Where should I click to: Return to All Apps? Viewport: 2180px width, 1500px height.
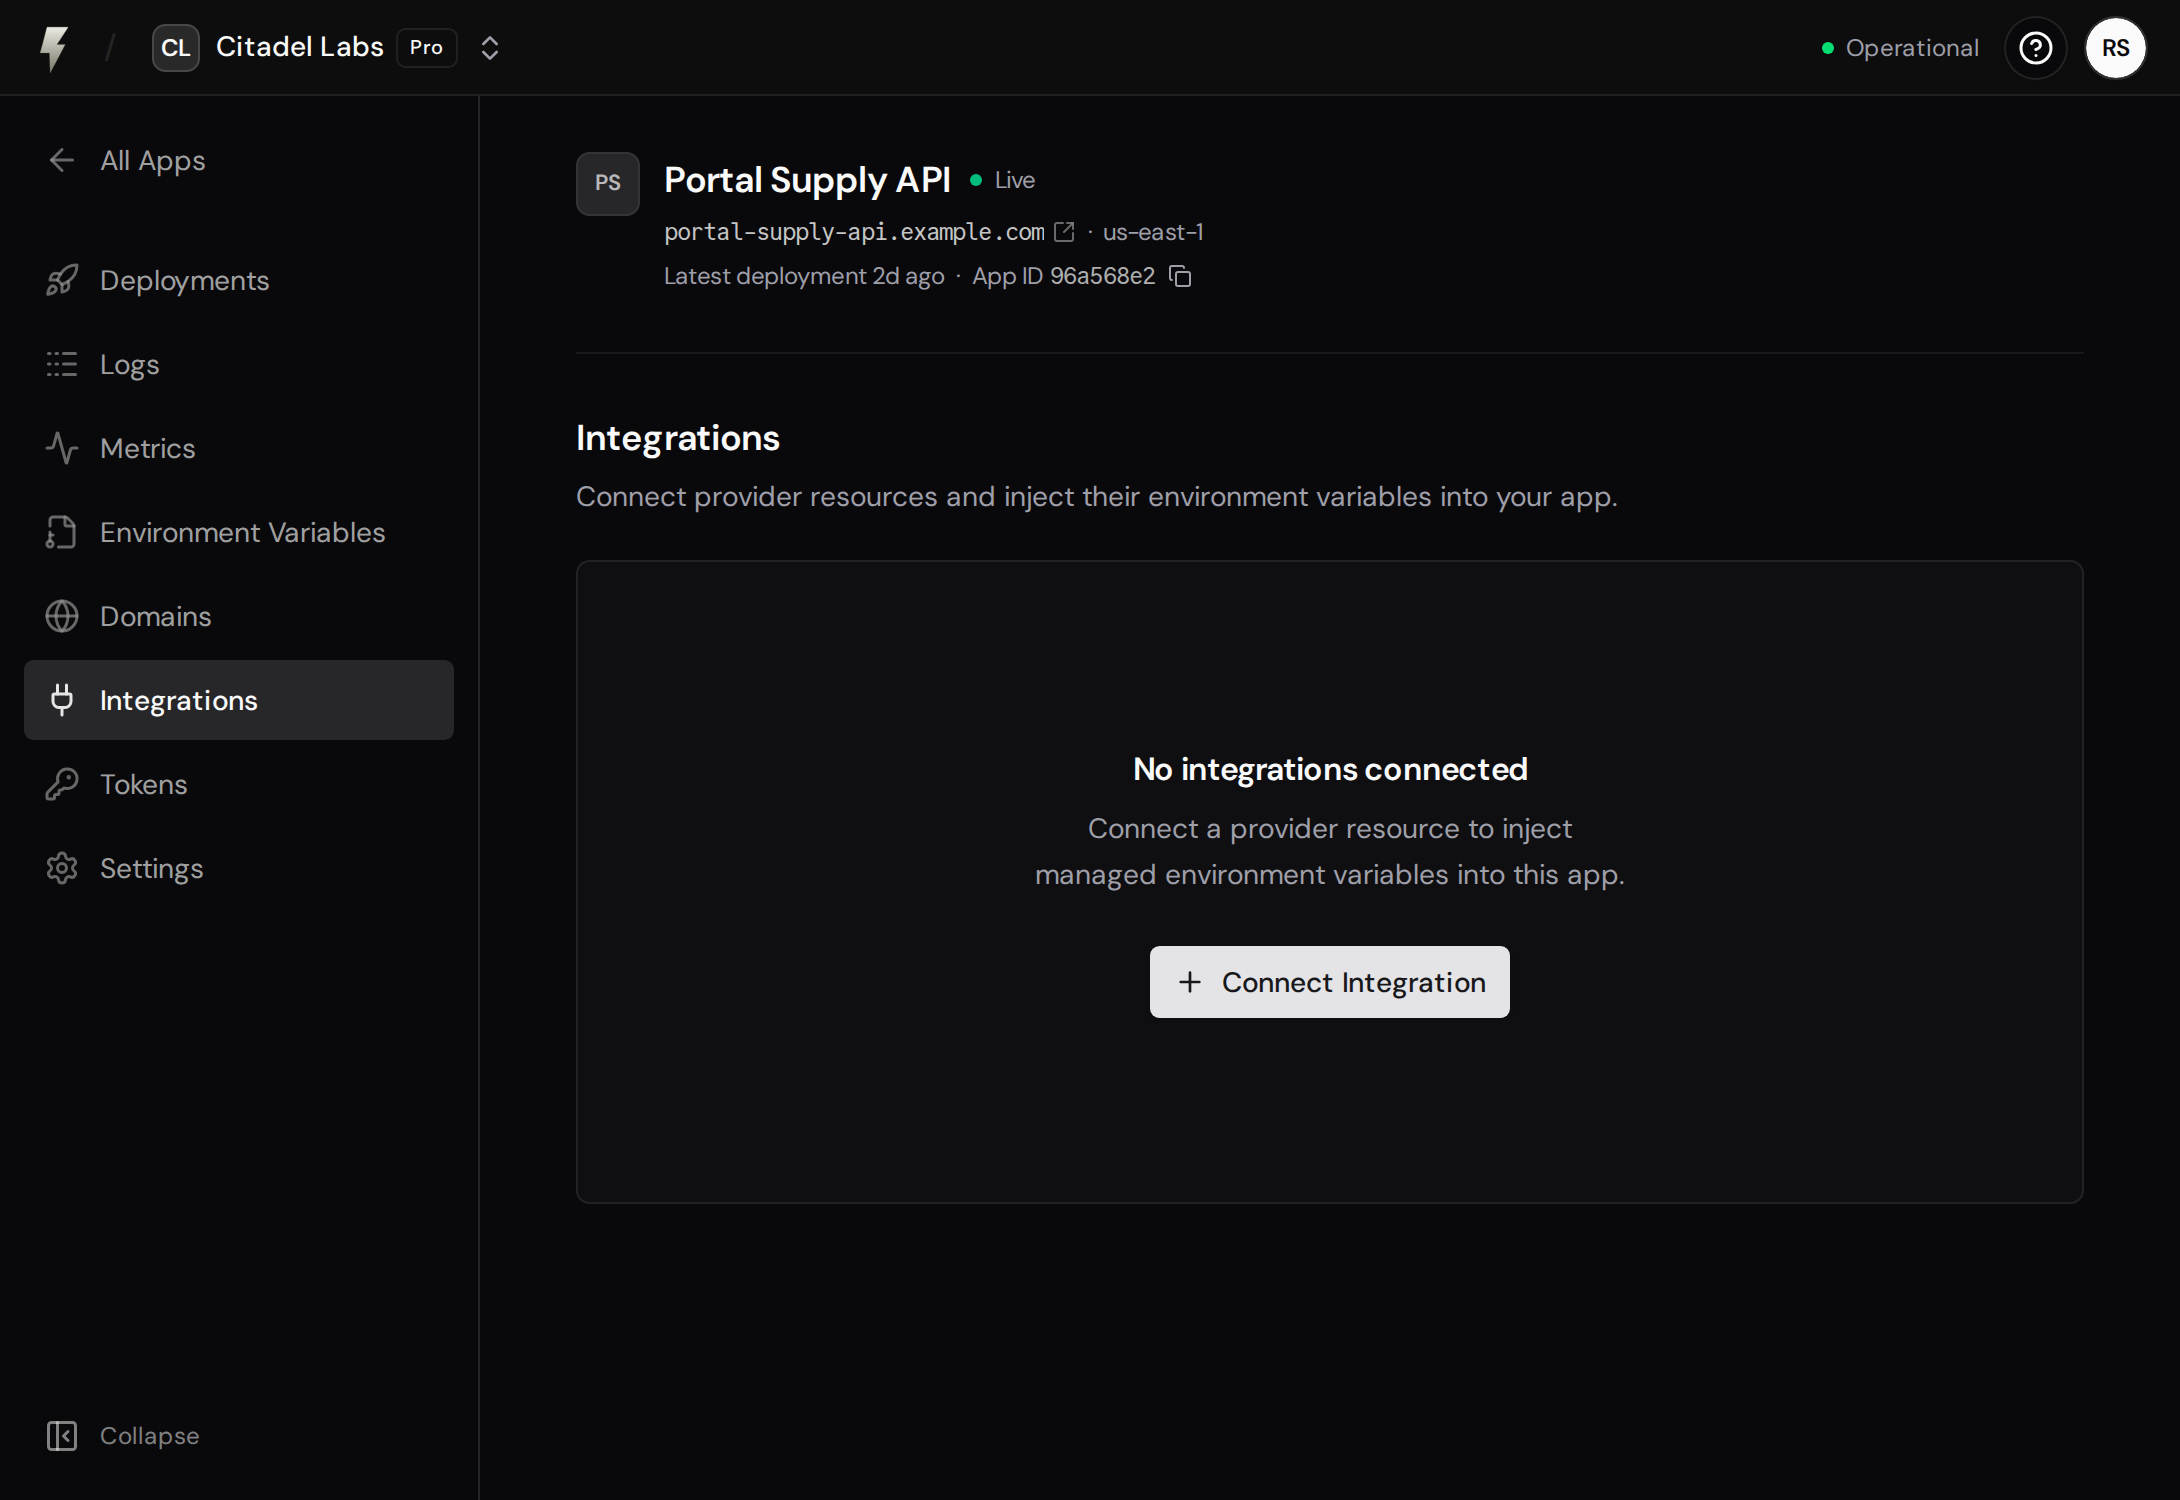tap(153, 160)
